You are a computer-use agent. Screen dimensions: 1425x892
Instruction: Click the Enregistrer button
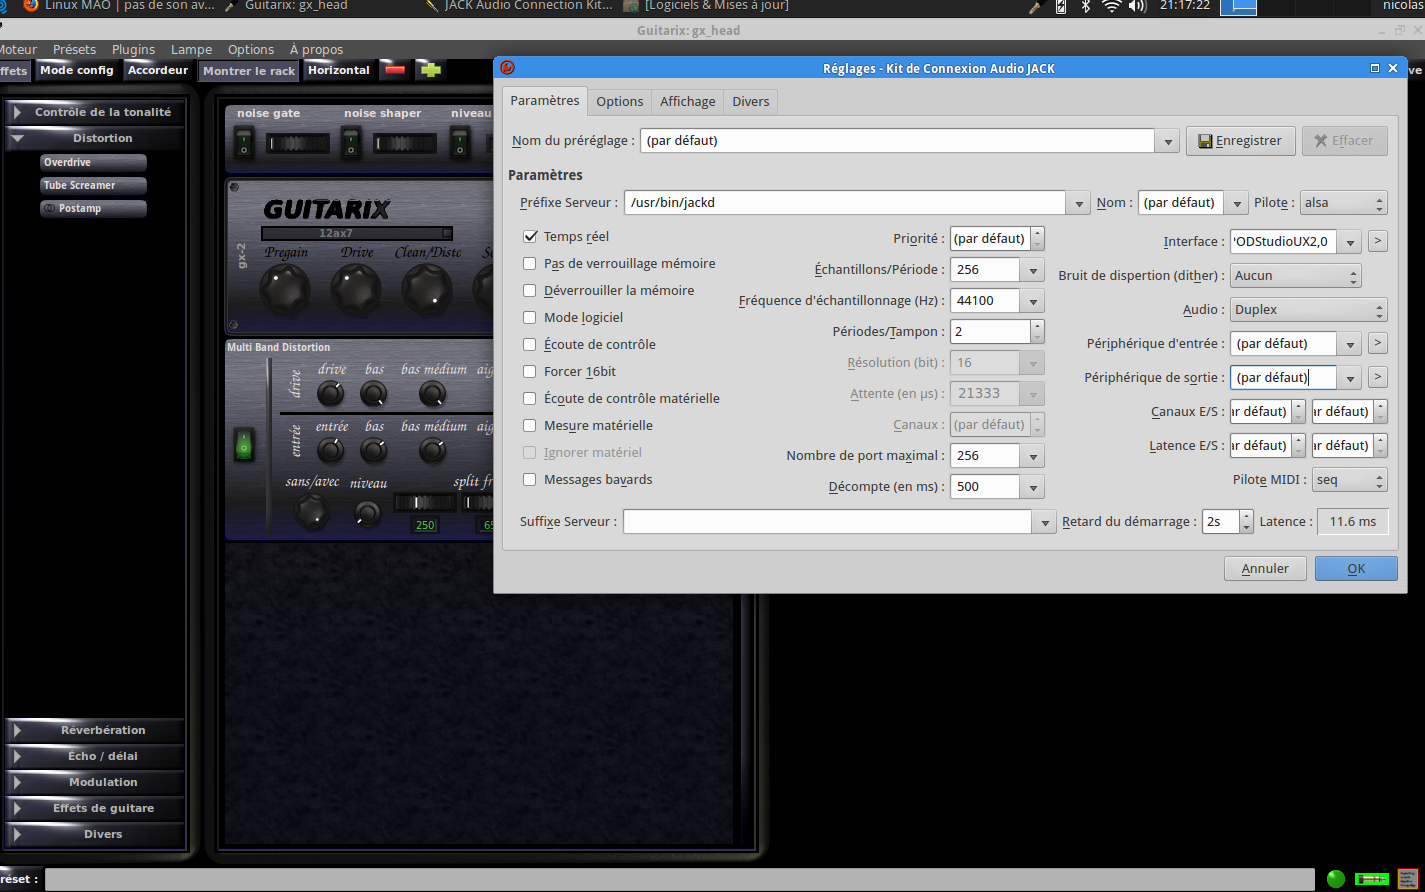(x=1240, y=141)
